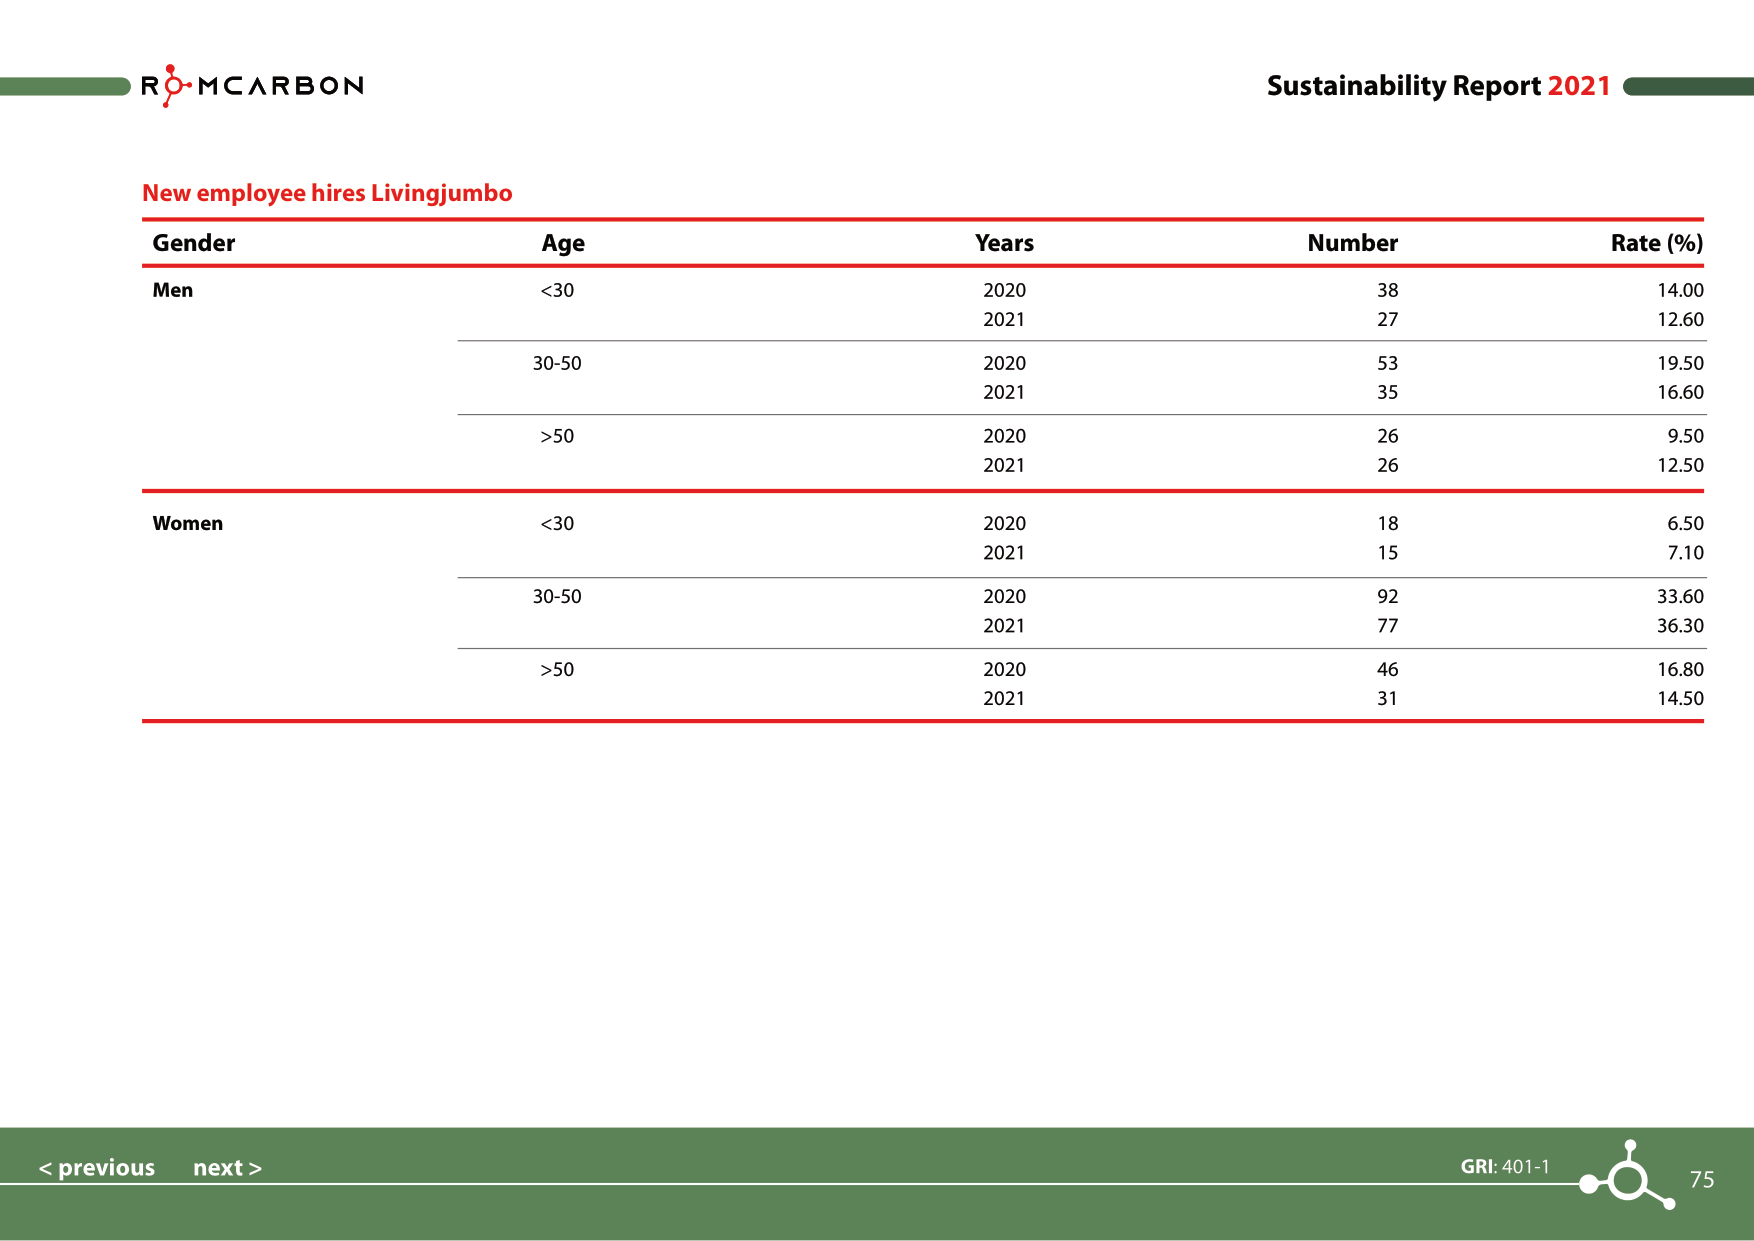Toggle the Women gender row header
Image resolution: width=1754 pixels, height=1241 pixels.
(x=187, y=523)
